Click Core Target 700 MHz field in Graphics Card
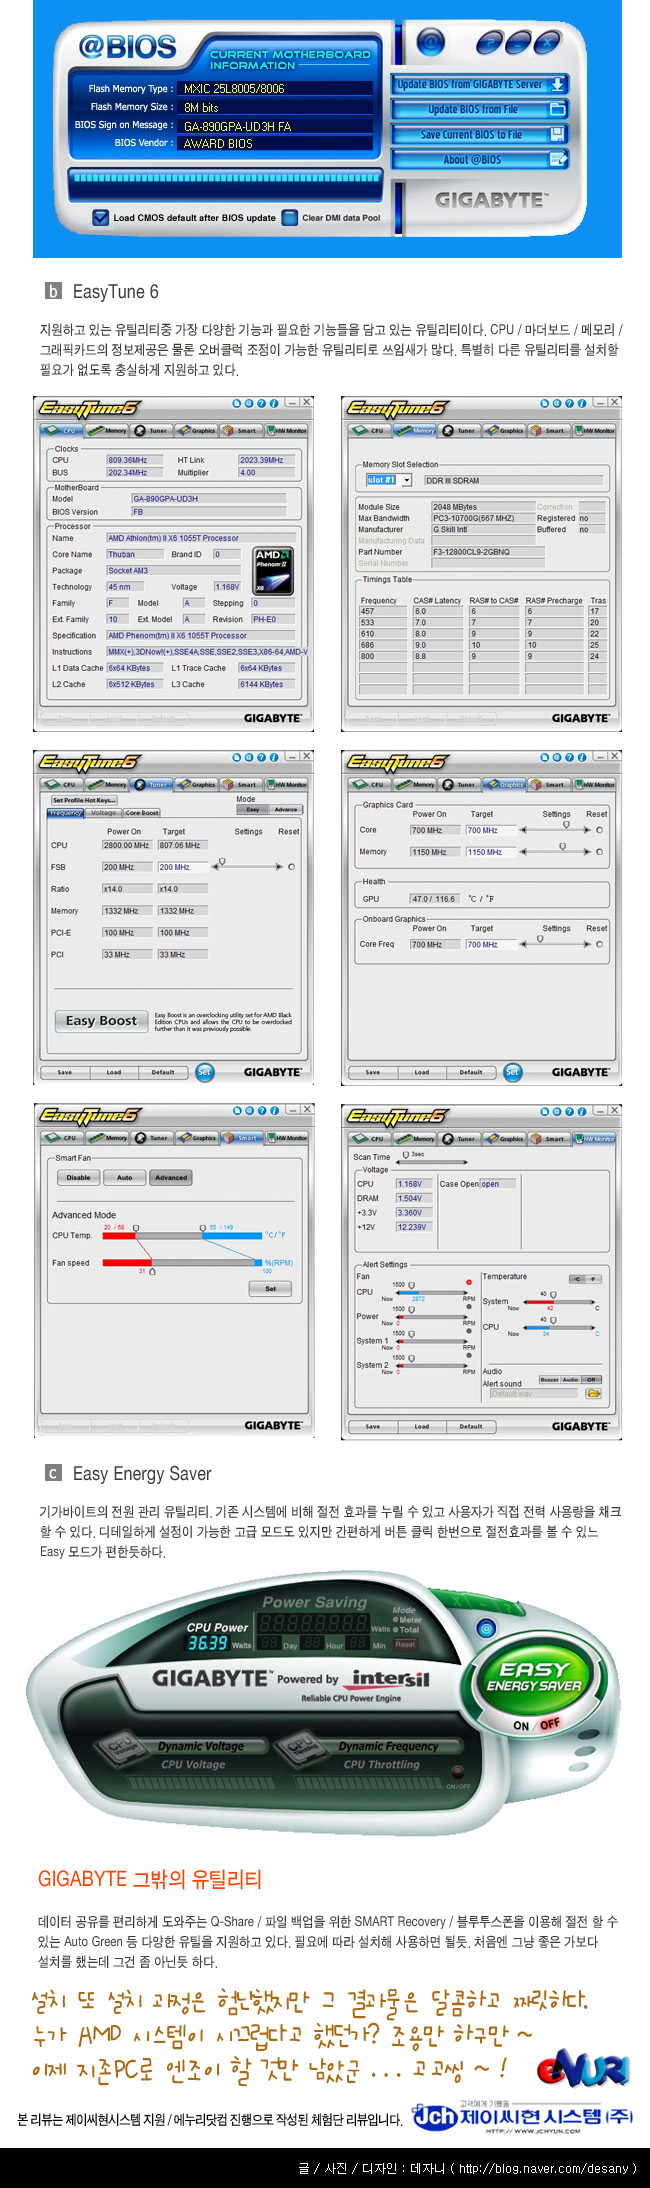This screenshot has width=650, height=2188. pos(490,830)
